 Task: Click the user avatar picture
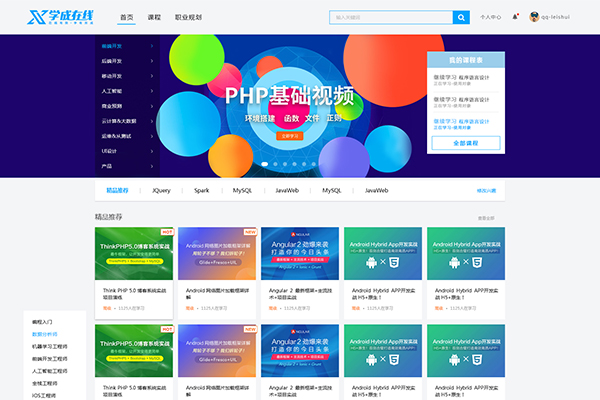[x=534, y=17]
